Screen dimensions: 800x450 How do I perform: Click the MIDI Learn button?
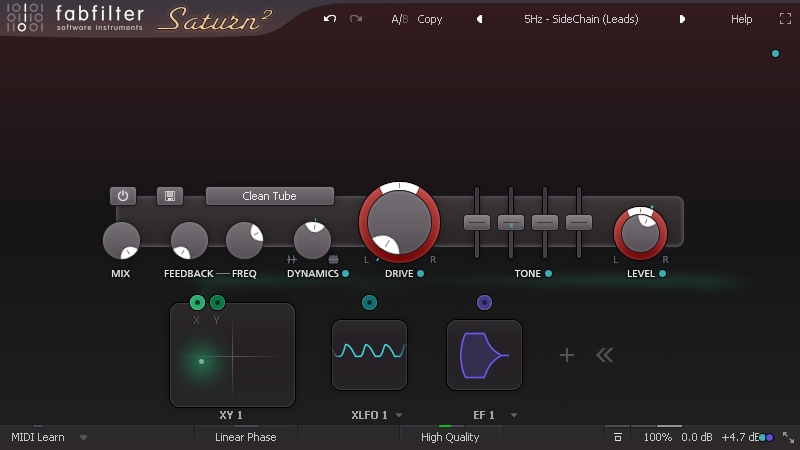(x=38, y=437)
